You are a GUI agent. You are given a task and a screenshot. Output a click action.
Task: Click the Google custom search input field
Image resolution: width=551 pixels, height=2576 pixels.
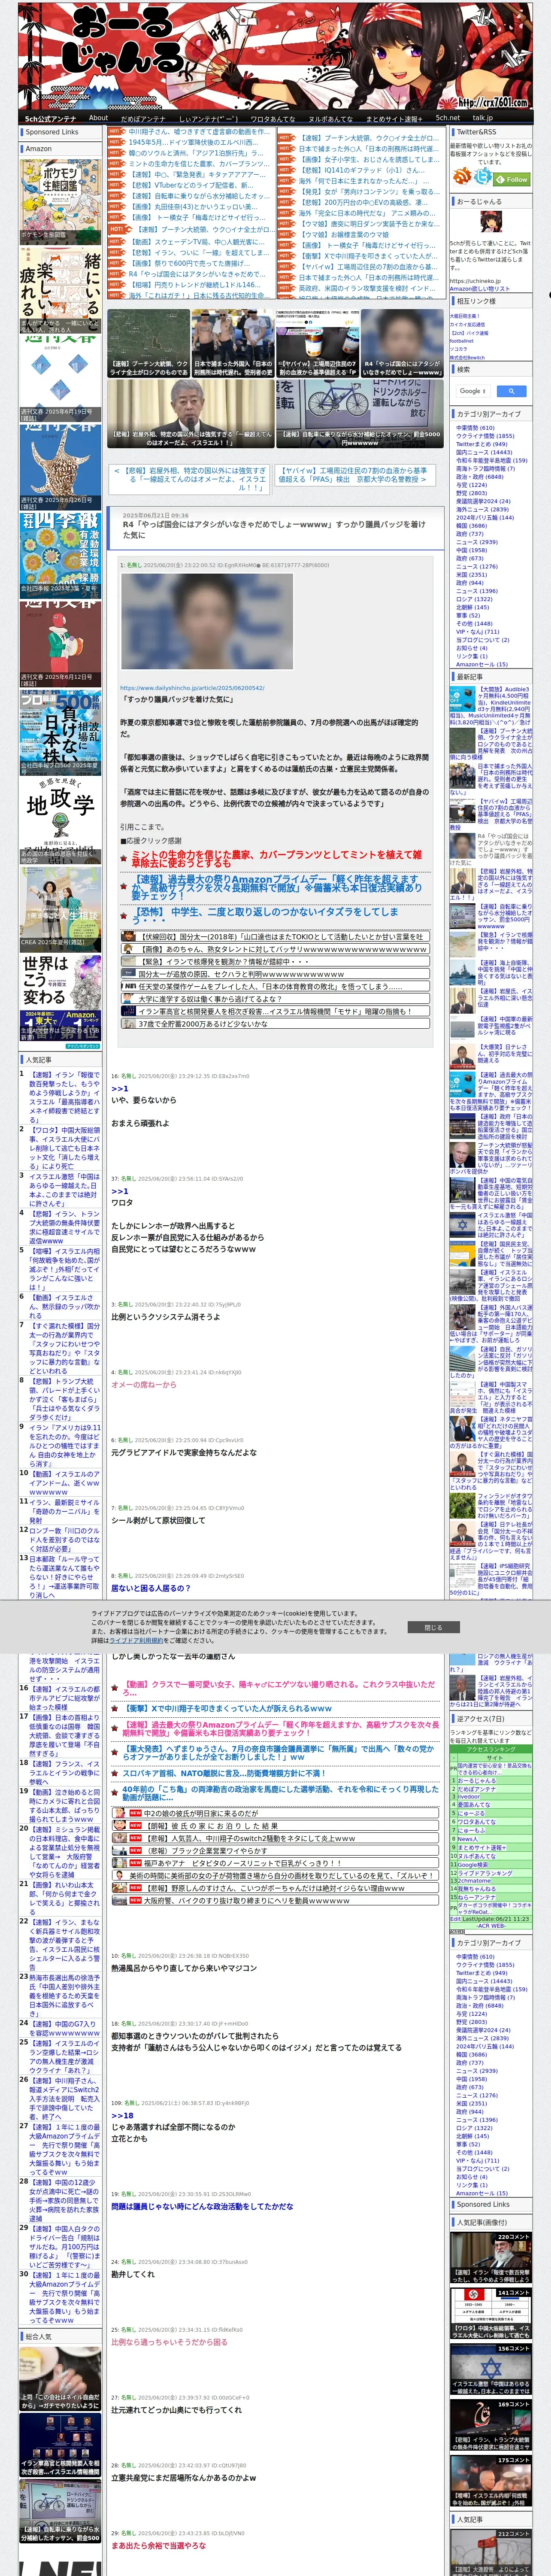pyautogui.click(x=472, y=391)
